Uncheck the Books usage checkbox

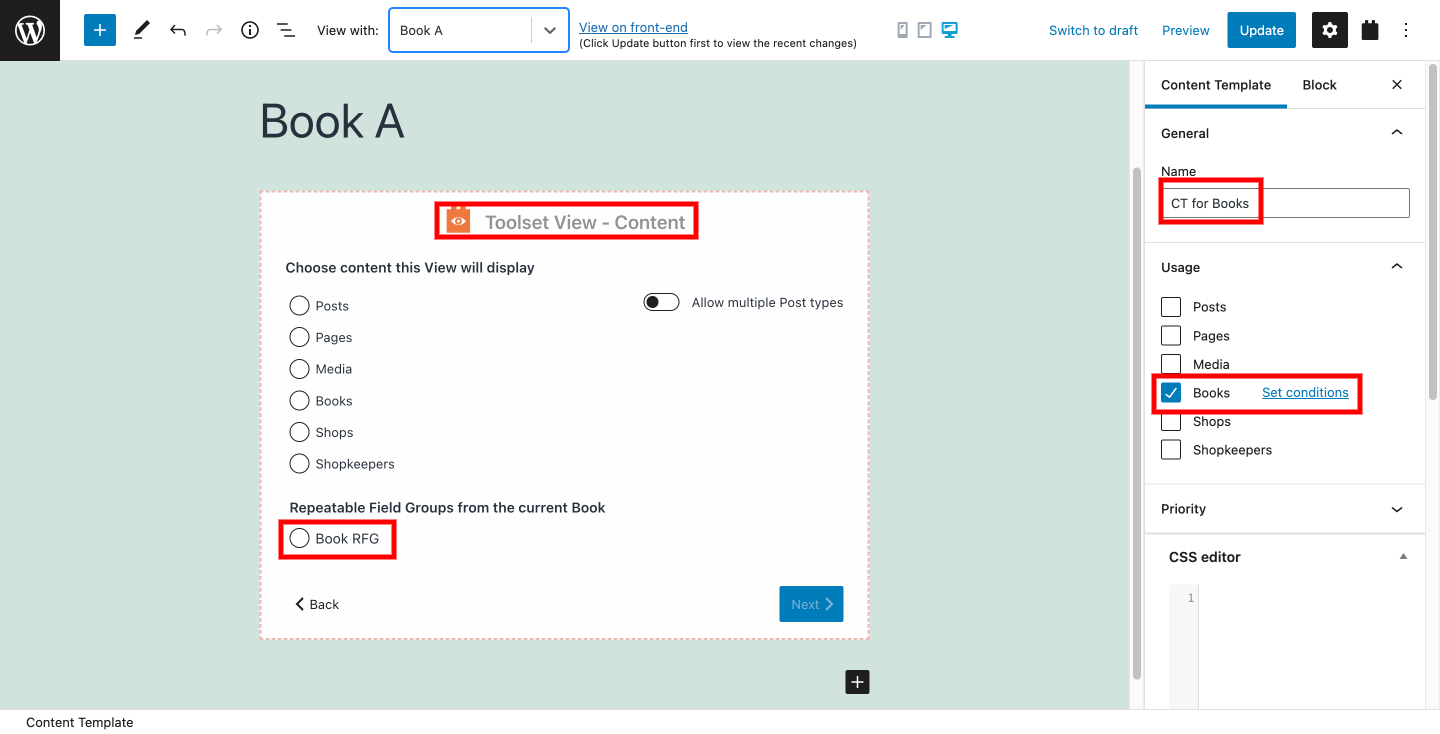point(1171,393)
